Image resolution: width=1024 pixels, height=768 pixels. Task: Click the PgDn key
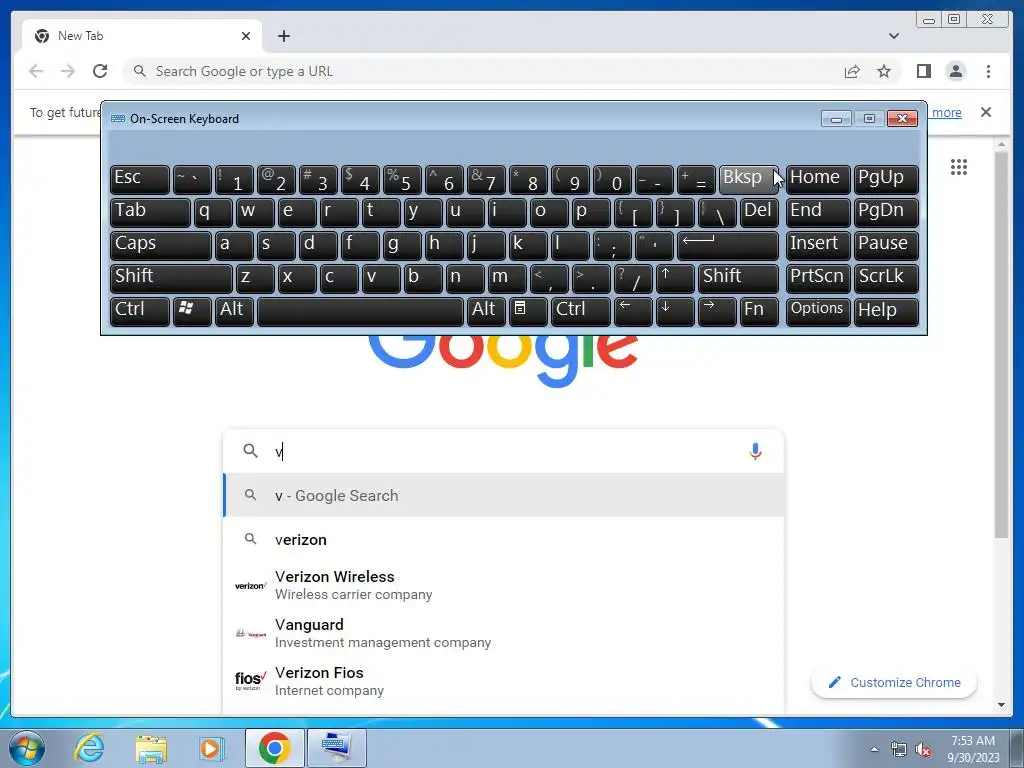point(886,212)
